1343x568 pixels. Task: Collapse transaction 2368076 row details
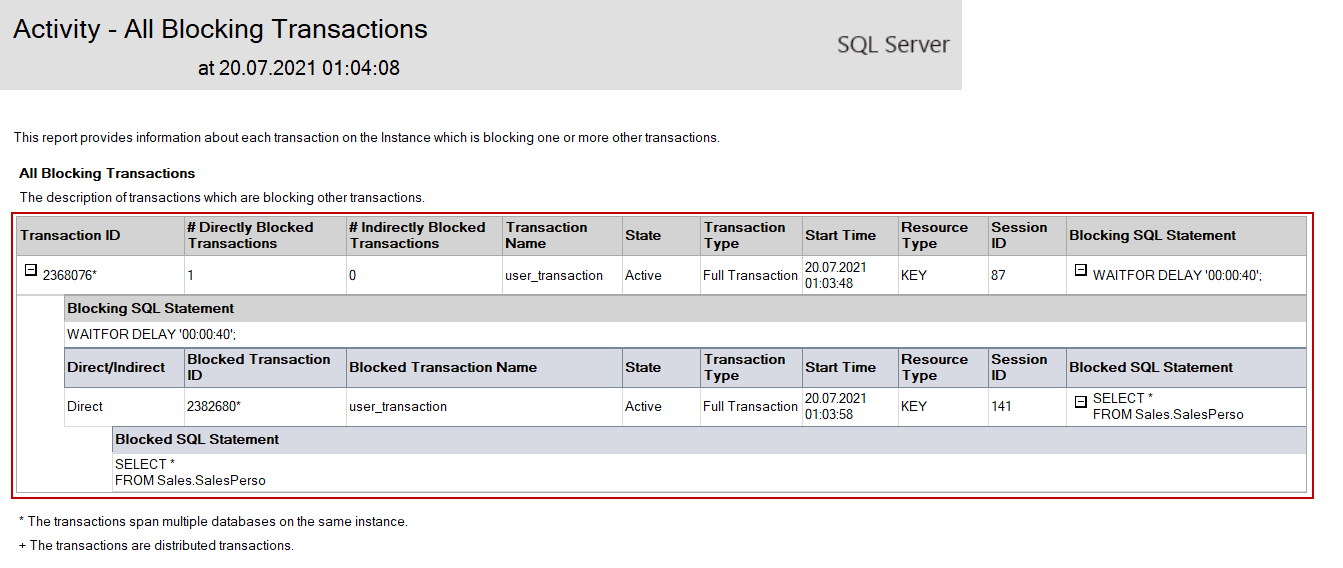click(x=31, y=271)
